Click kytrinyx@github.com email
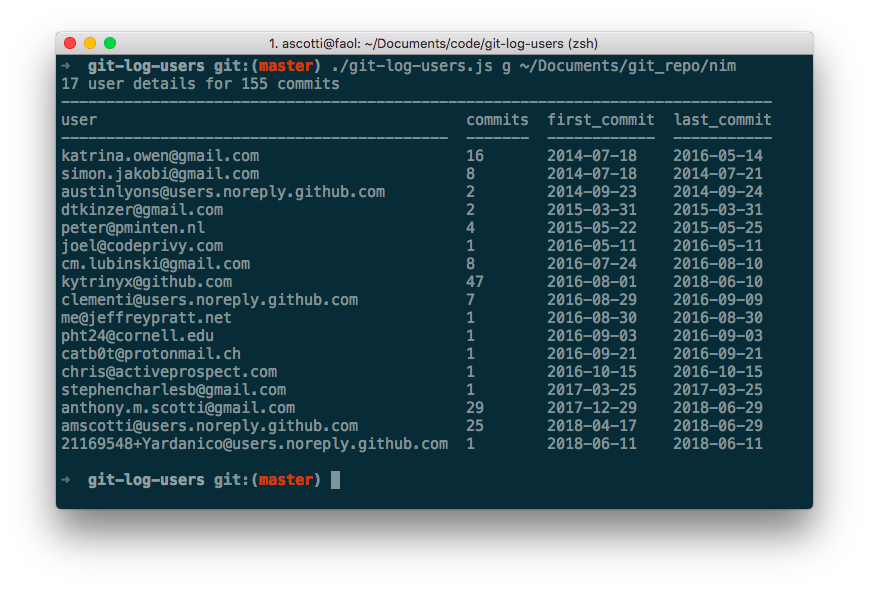 click(147, 282)
